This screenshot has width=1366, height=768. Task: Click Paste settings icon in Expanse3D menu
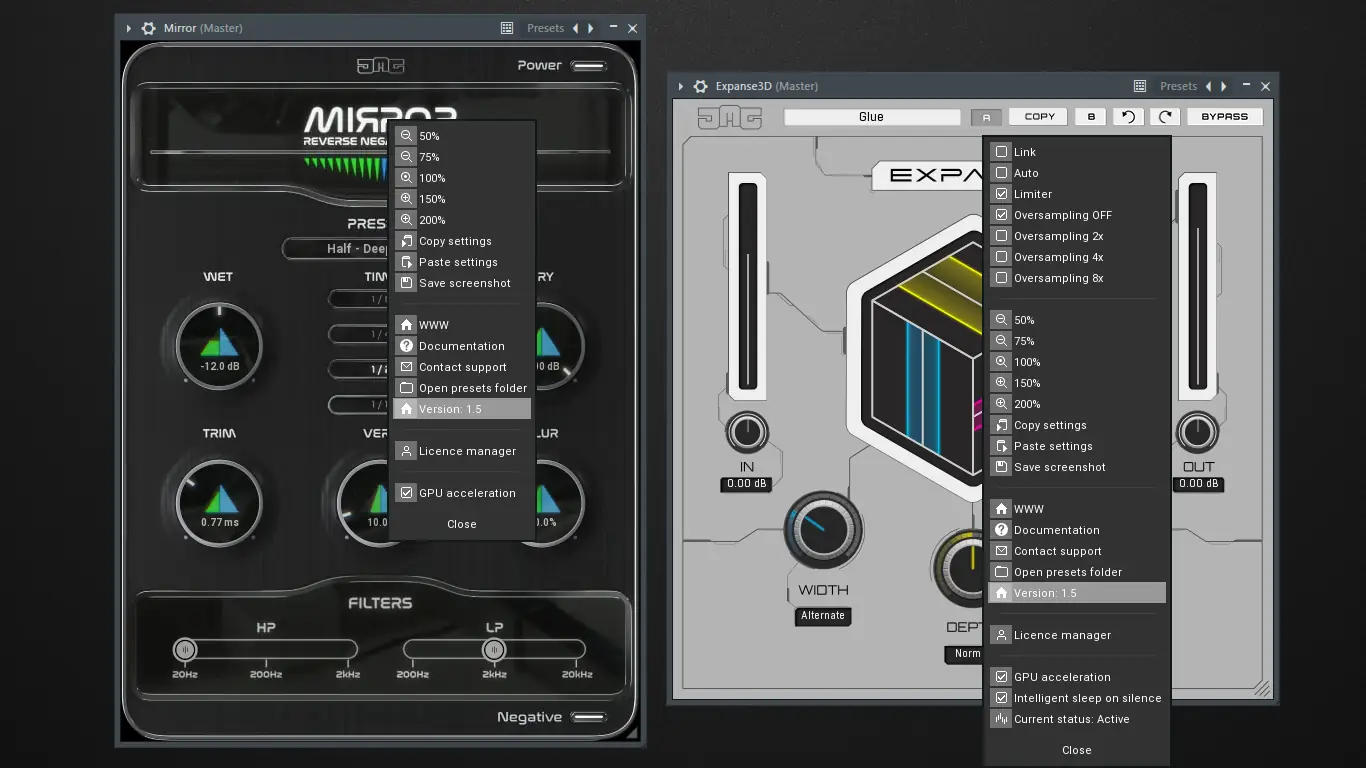pyautogui.click(x=1001, y=446)
